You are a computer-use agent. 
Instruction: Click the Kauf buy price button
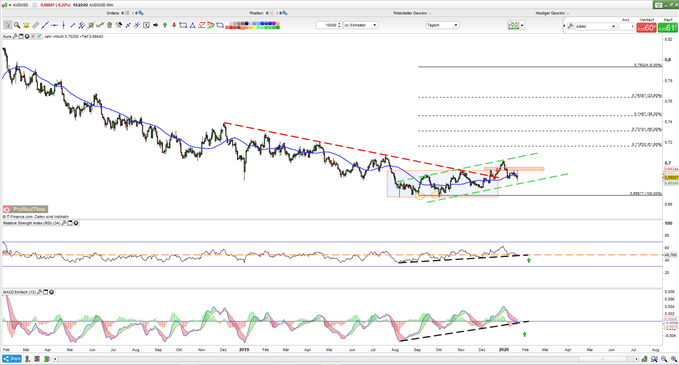(x=668, y=27)
